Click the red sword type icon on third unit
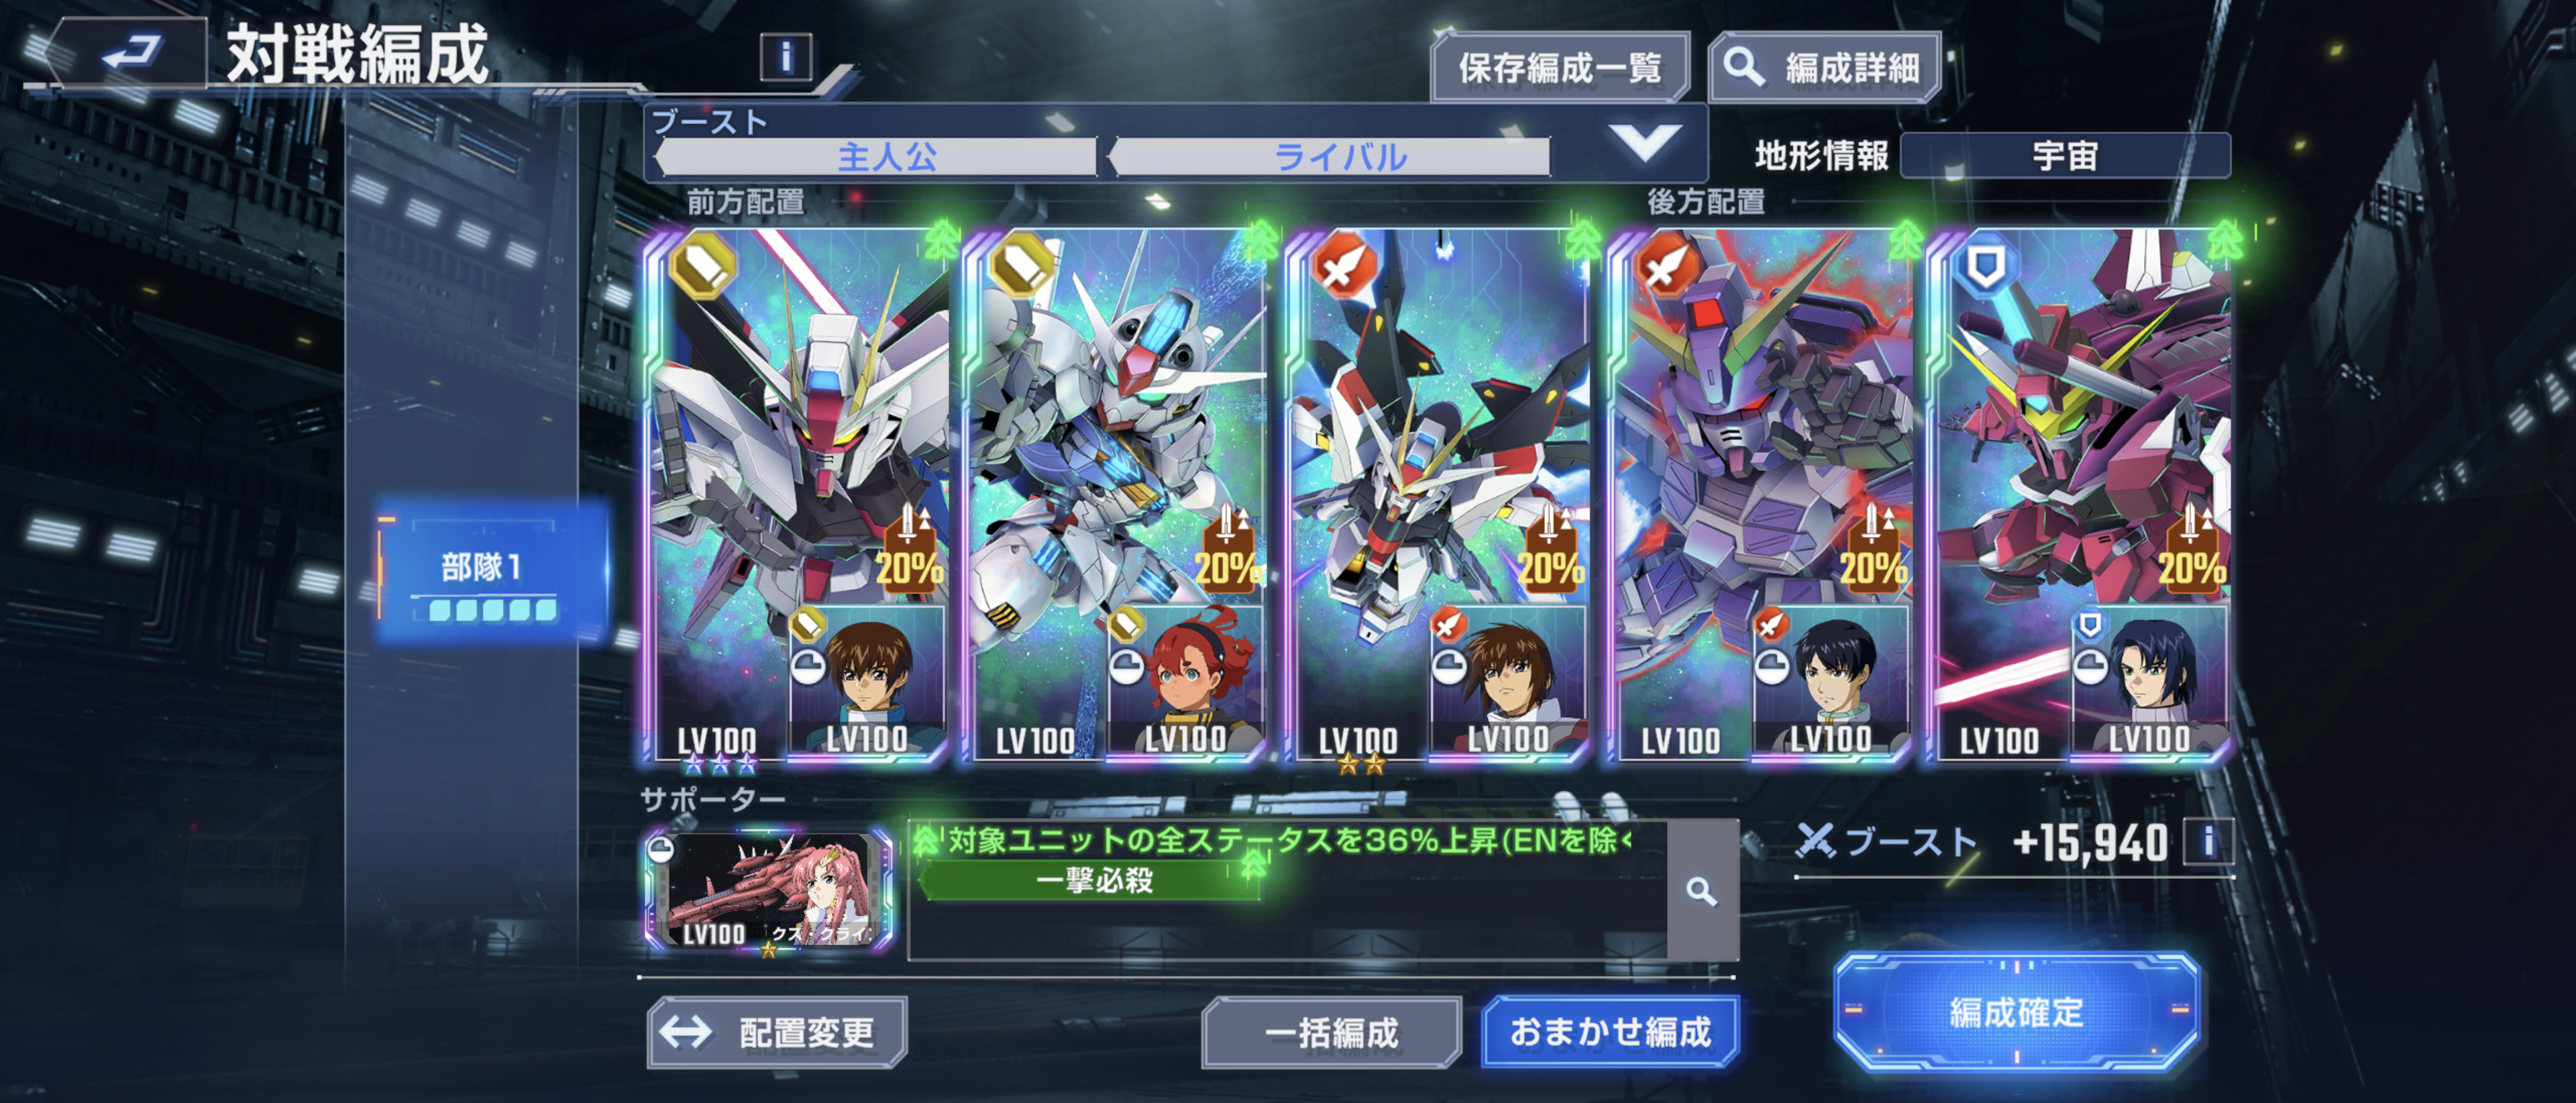This screenshot has width=2576, height=1103. click(1344, 264)
